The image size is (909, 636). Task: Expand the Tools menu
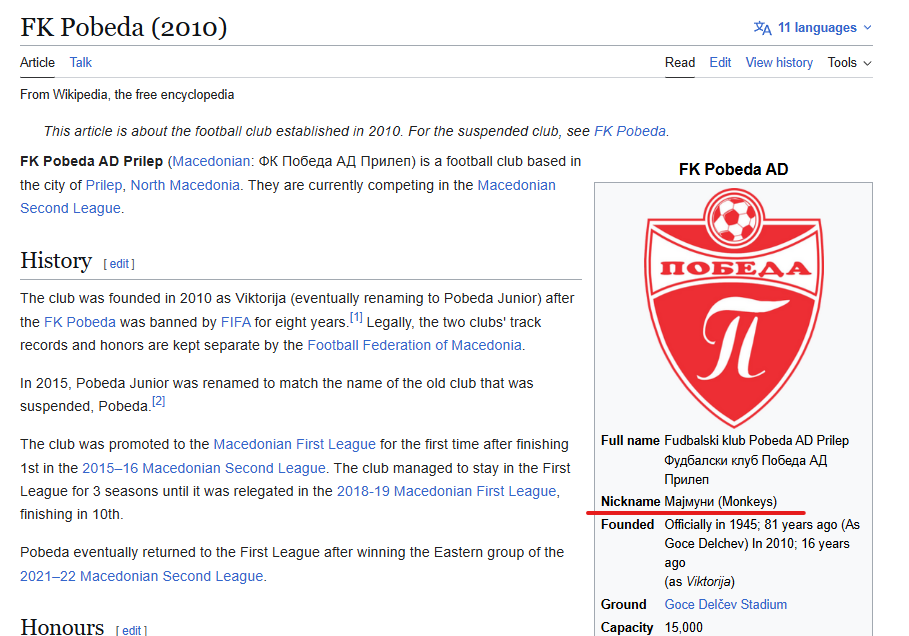[849, 63]
